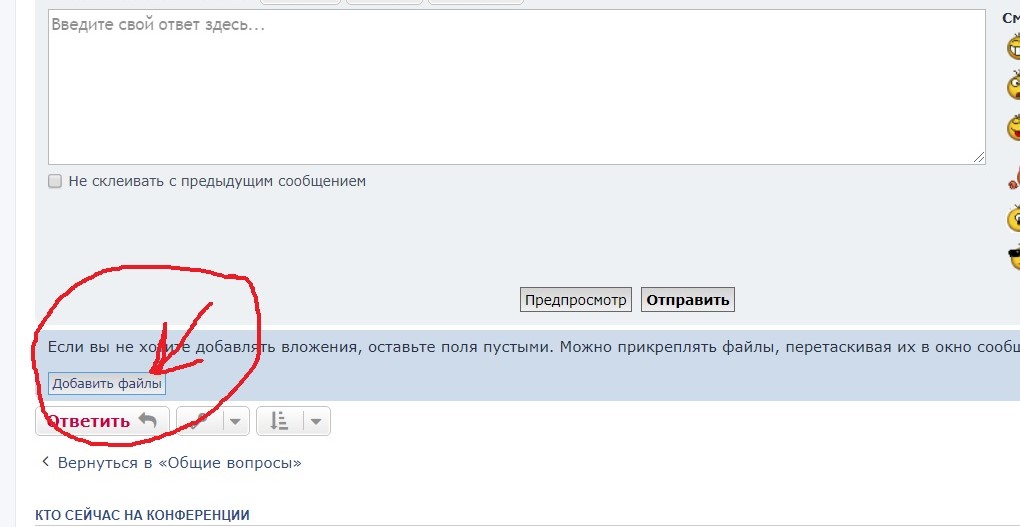Image resolution: width=1020 pixels, height=527 pixels.
Task: Click the wrench topic tools icon
Action: pos(200,421)
